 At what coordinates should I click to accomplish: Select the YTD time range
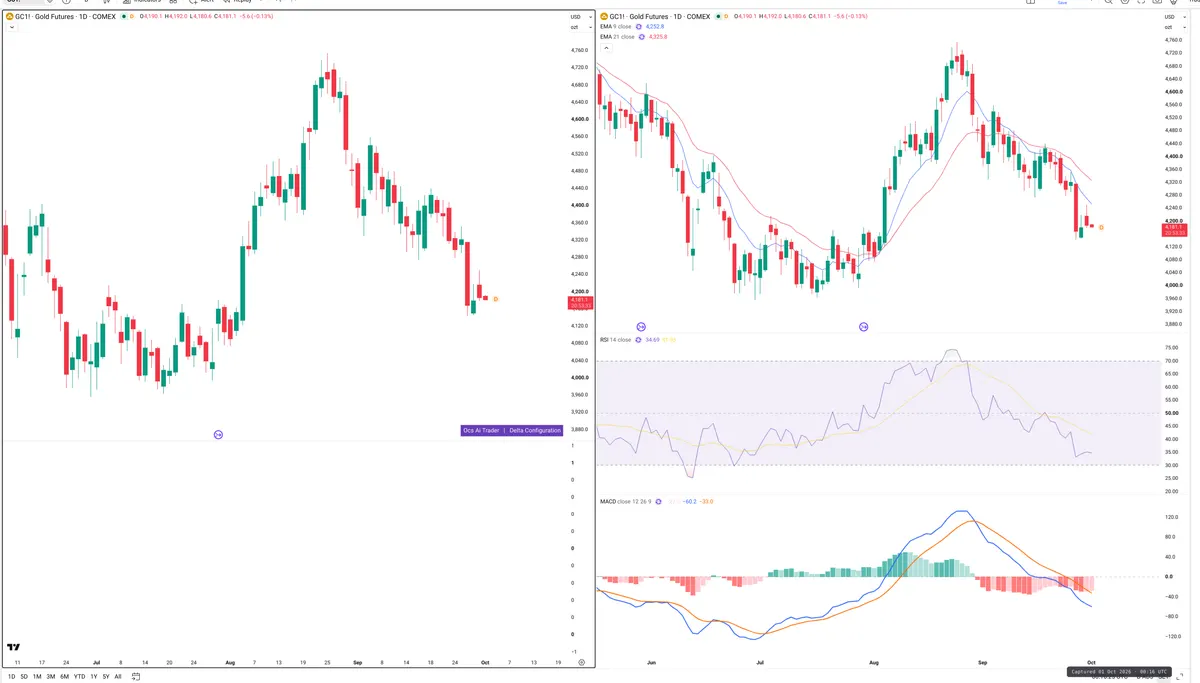[79, 677]
